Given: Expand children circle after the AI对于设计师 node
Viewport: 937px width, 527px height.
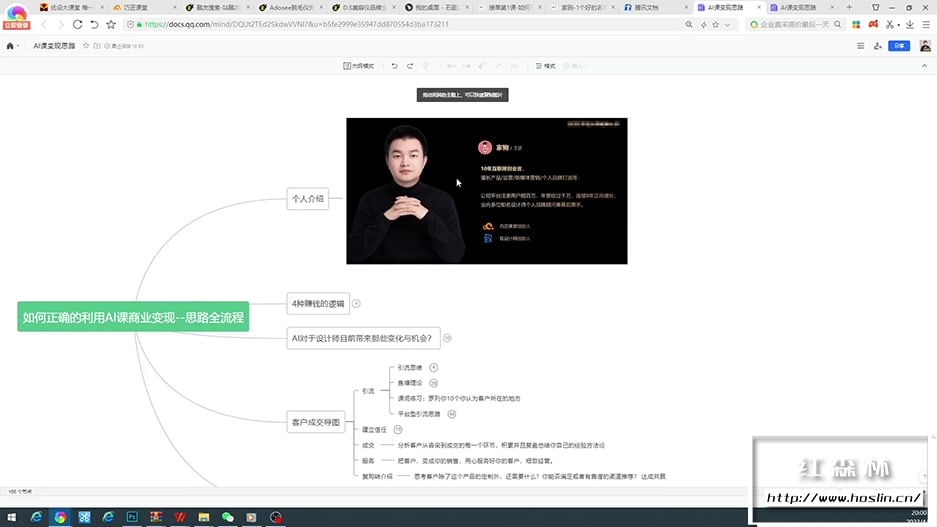Looking at the screenshot, I should tap(447, 338).
